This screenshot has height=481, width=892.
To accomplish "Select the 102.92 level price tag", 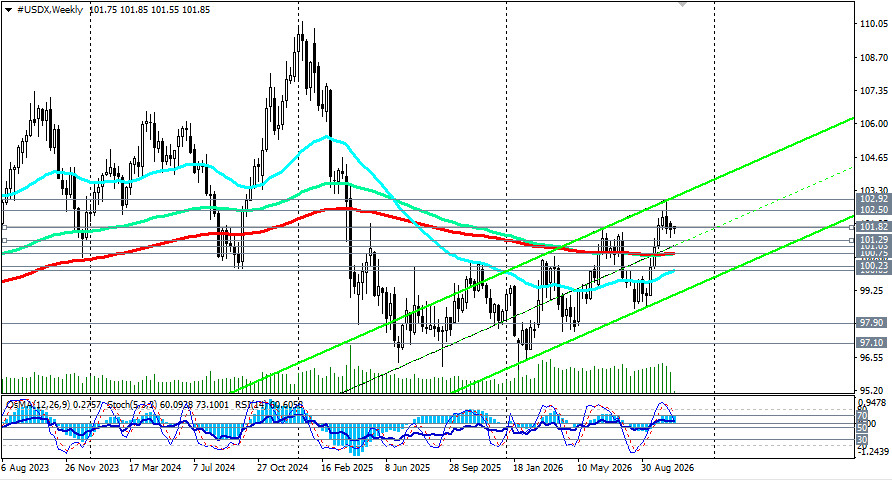I will tap(873, 199).
